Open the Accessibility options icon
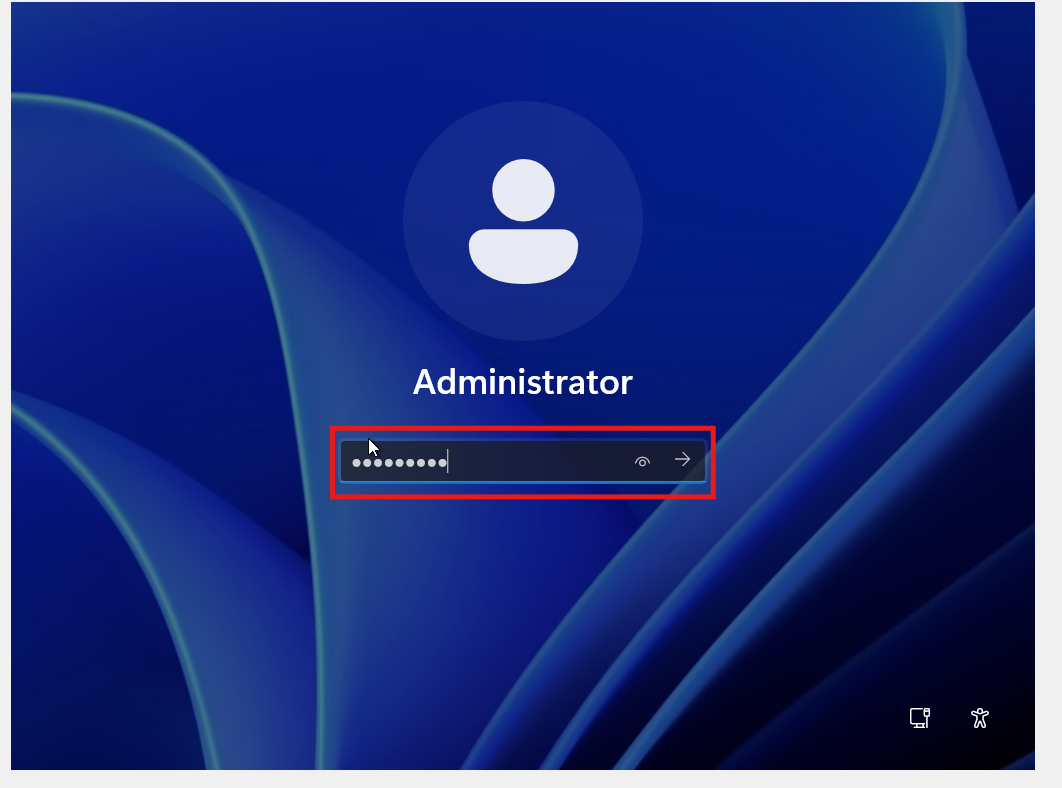1062x788 pixels. tap(979, 718)
